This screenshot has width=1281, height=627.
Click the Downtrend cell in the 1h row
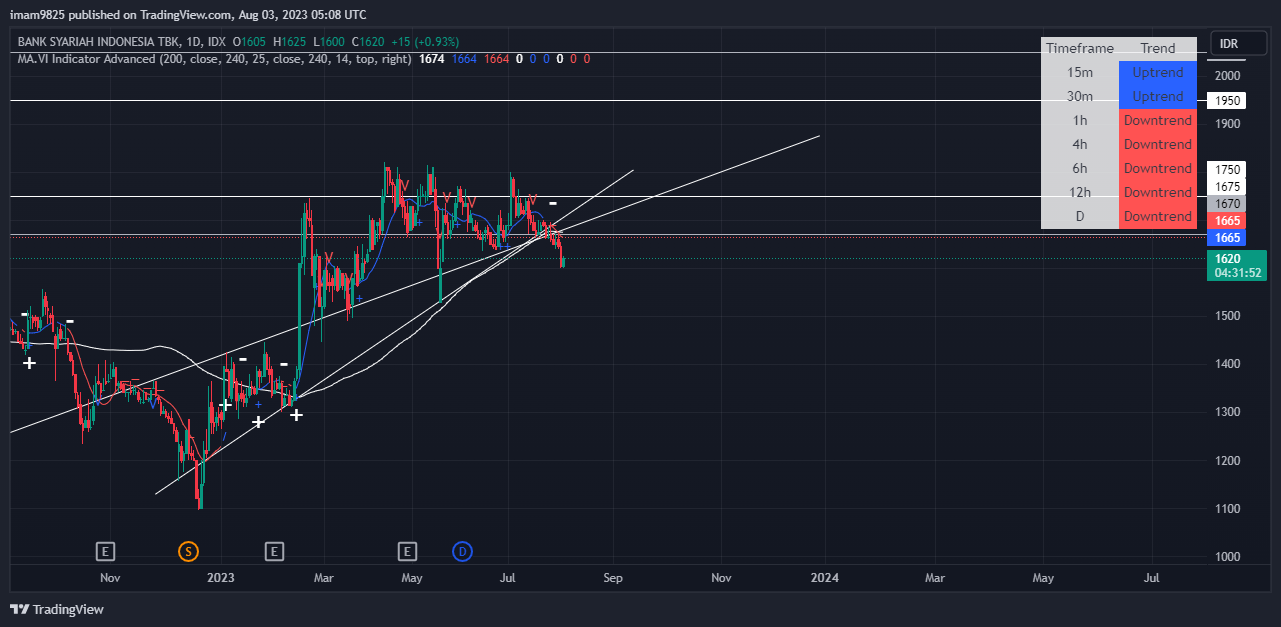[1158, 120]
